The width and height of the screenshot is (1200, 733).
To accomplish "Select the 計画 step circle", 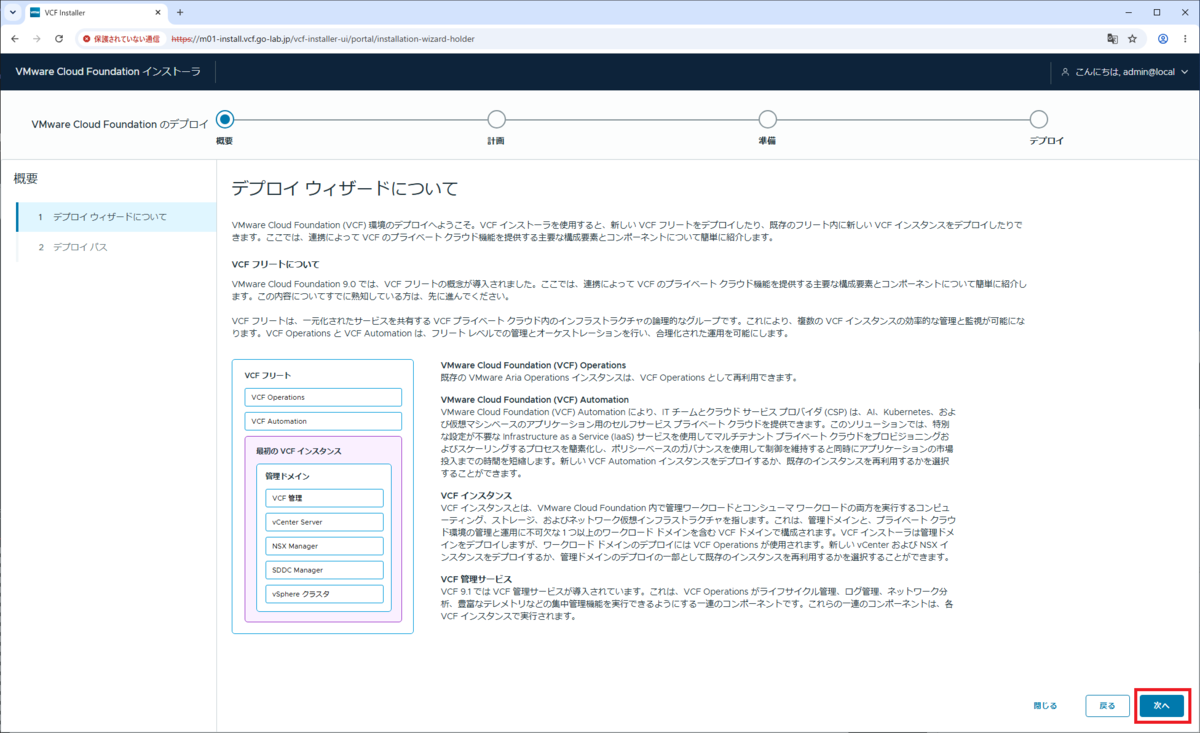I will coord(496,119).
